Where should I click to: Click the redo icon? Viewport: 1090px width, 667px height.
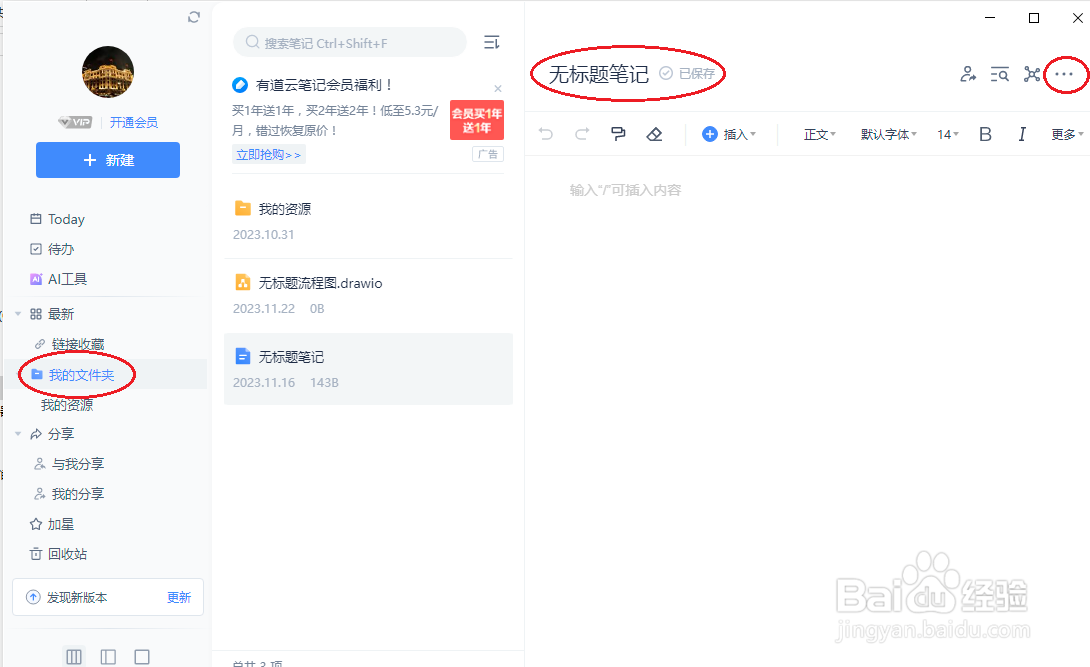[x=582, y=134]
